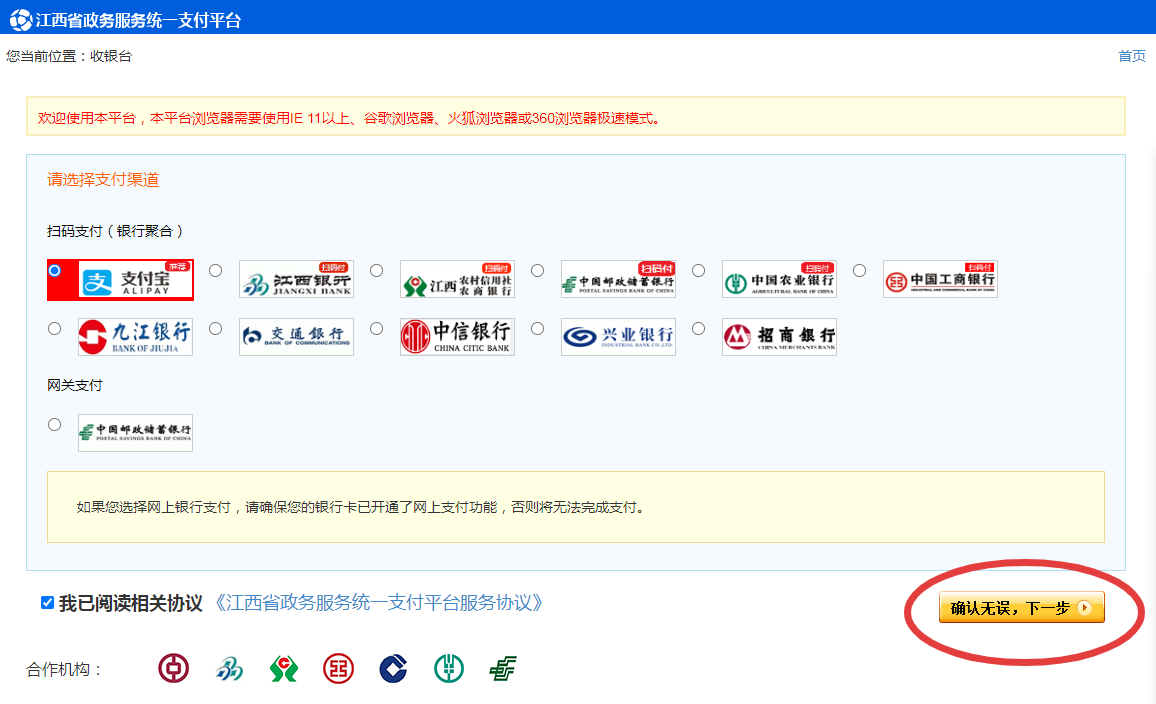Choose radio for 江西农村信用社 农商银行

pyautogui.click(x=377, y=271)
